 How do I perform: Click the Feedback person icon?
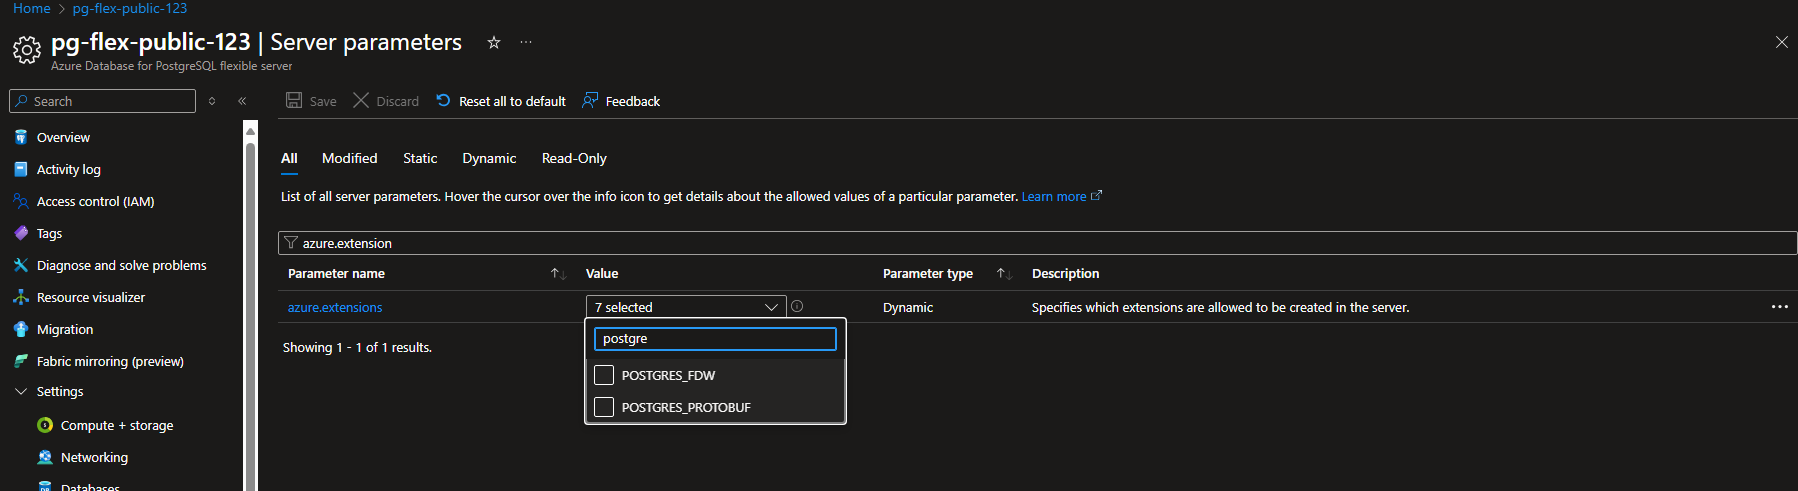590,100
